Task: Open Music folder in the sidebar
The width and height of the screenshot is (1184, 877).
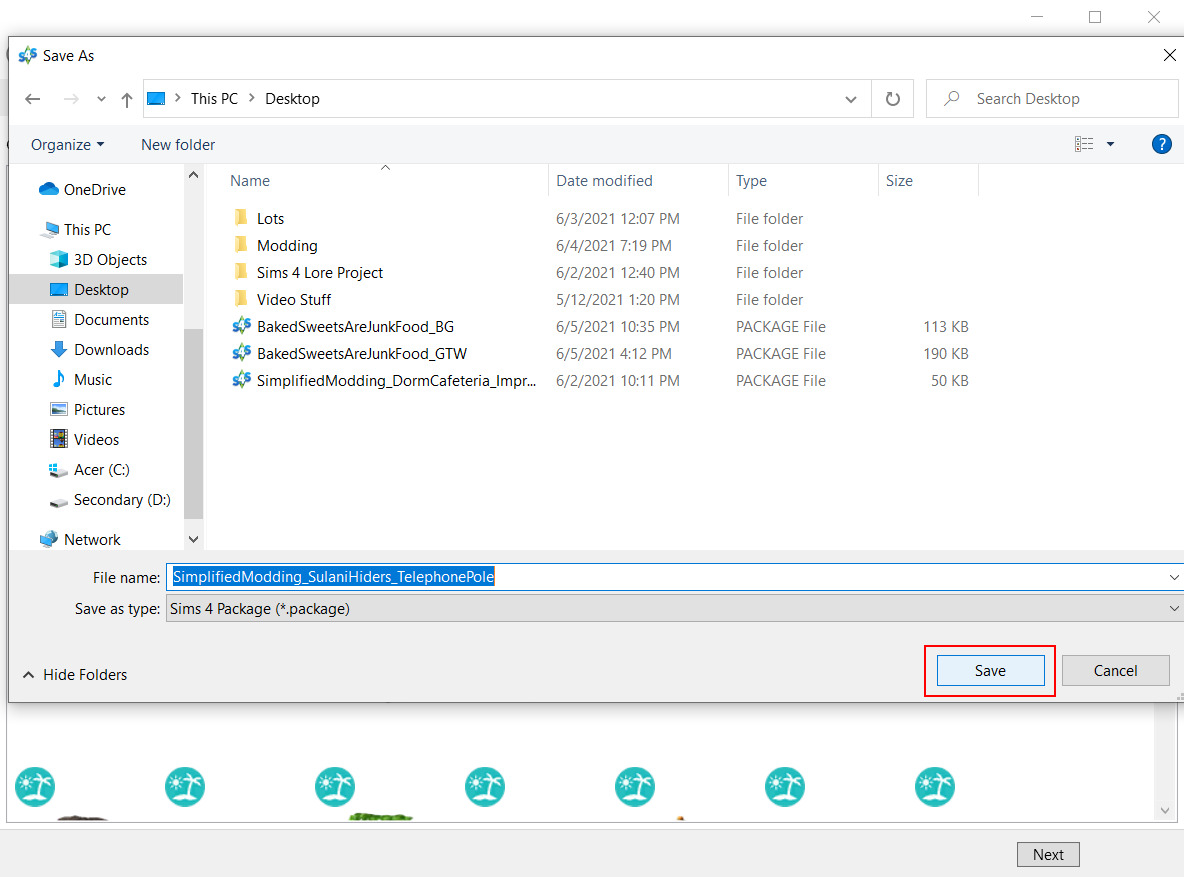Action: pyautogui.click(x=81, y=379)
